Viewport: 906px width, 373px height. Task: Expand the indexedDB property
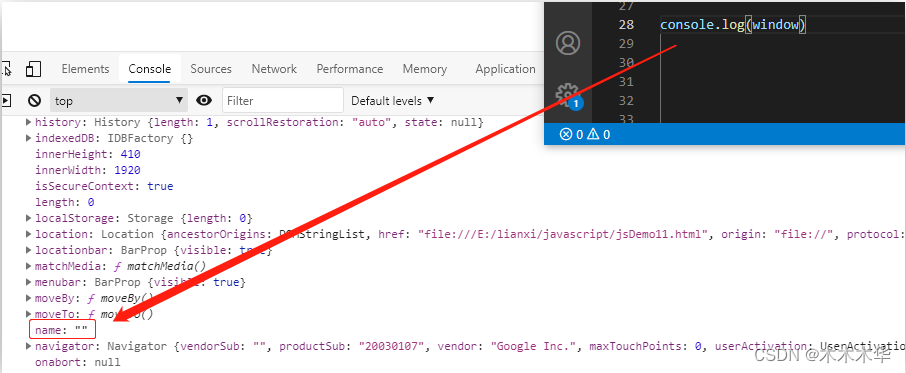click(x=28, y=139)
